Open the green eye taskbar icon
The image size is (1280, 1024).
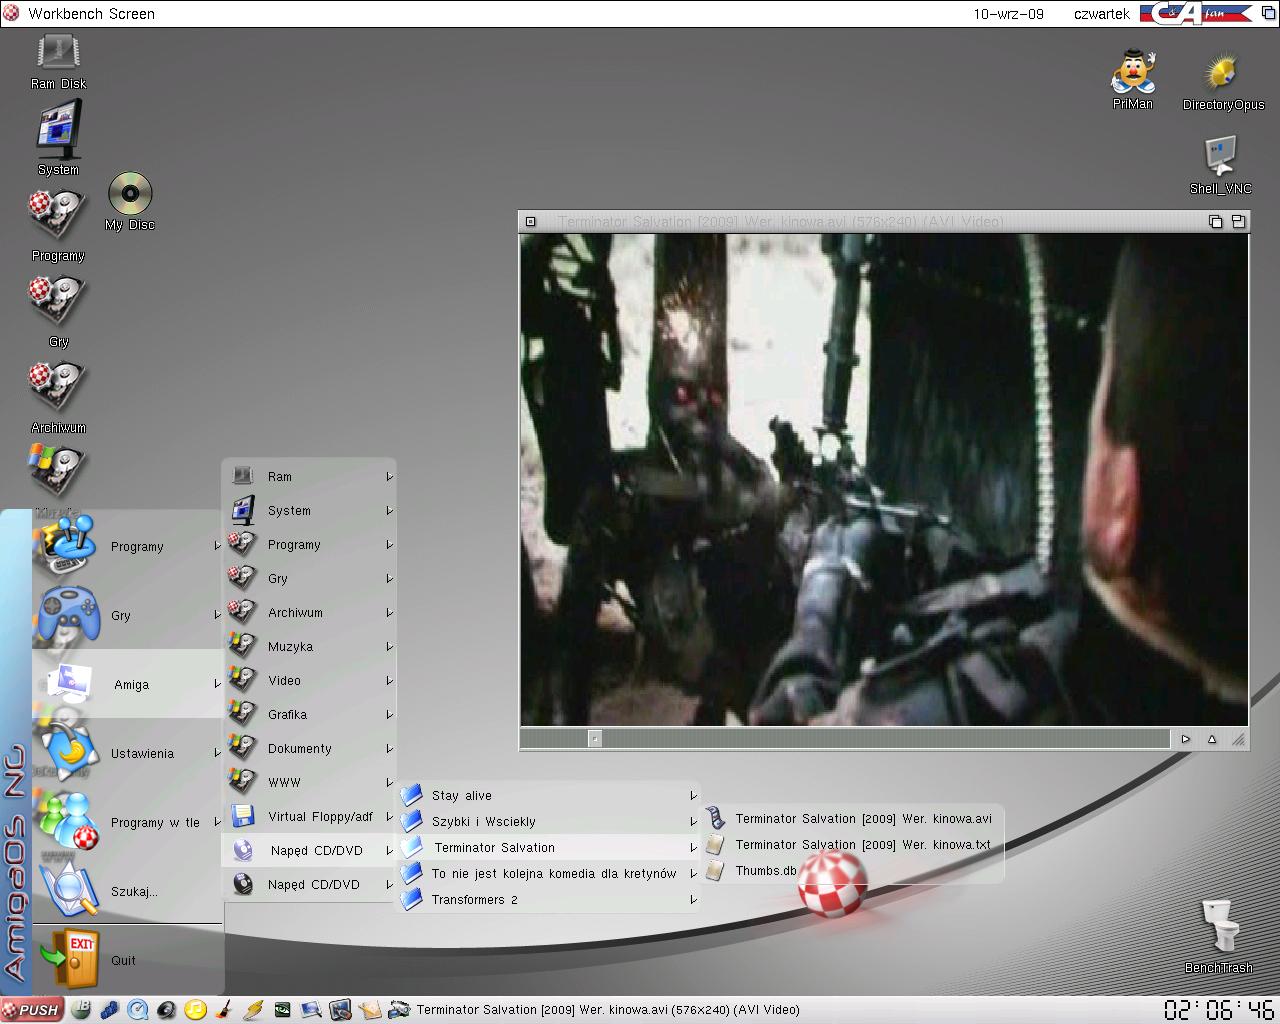[284, 1010]
